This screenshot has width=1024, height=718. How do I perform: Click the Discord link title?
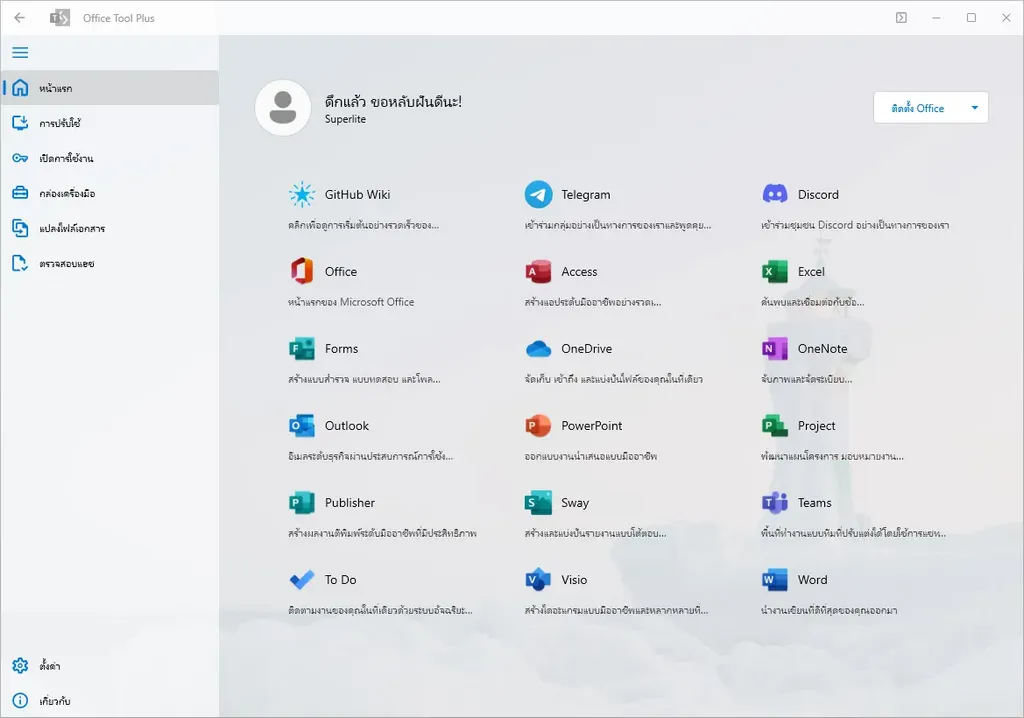tap(818, 195)
